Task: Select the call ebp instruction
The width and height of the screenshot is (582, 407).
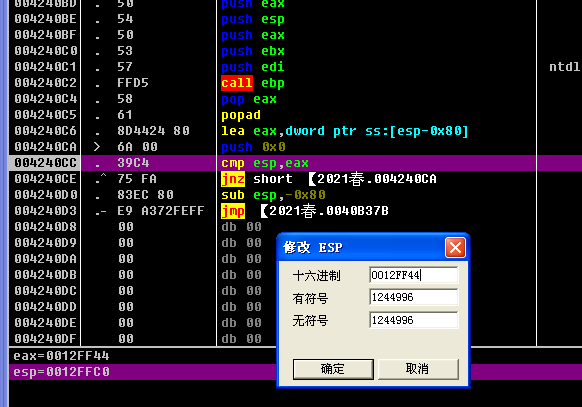Action: coord(253,83)
